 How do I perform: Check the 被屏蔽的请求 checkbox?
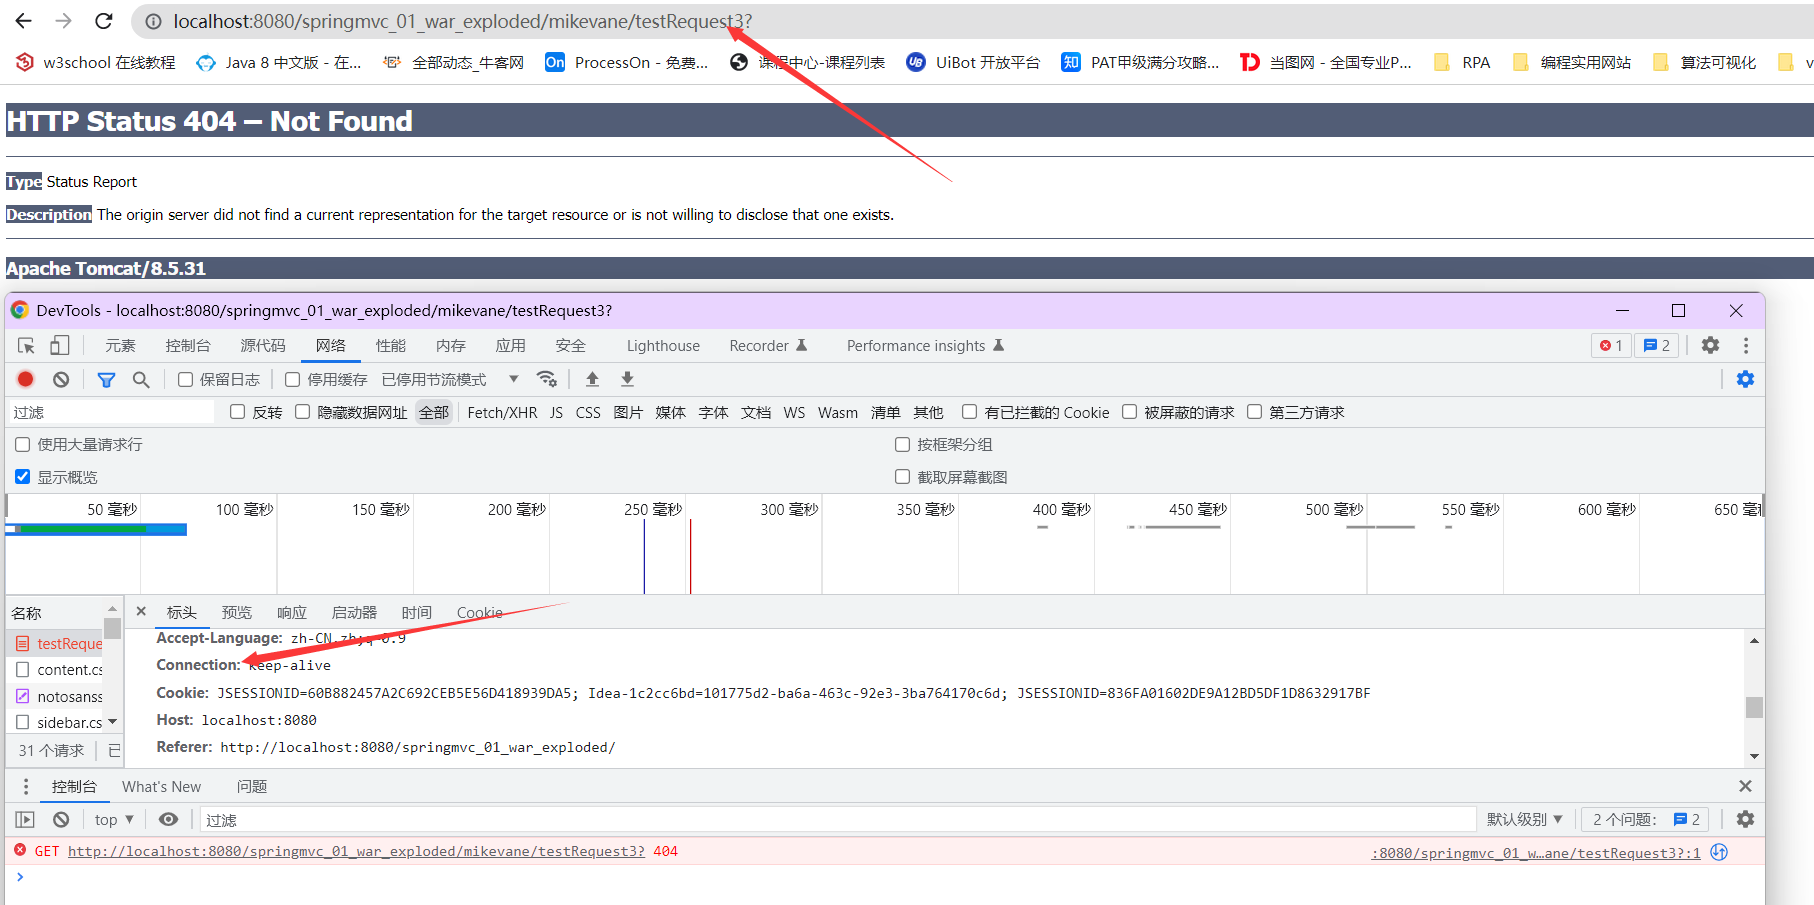[1129, 412]
